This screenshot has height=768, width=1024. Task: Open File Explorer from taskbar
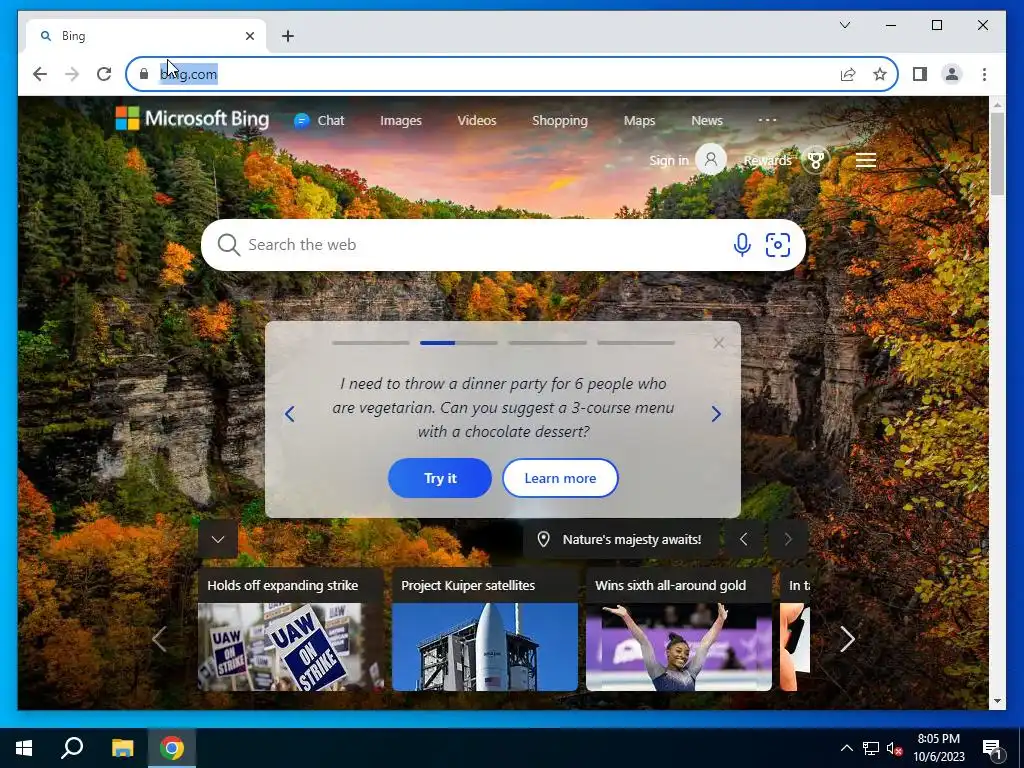pyautogui.click(x=122, y=748)
